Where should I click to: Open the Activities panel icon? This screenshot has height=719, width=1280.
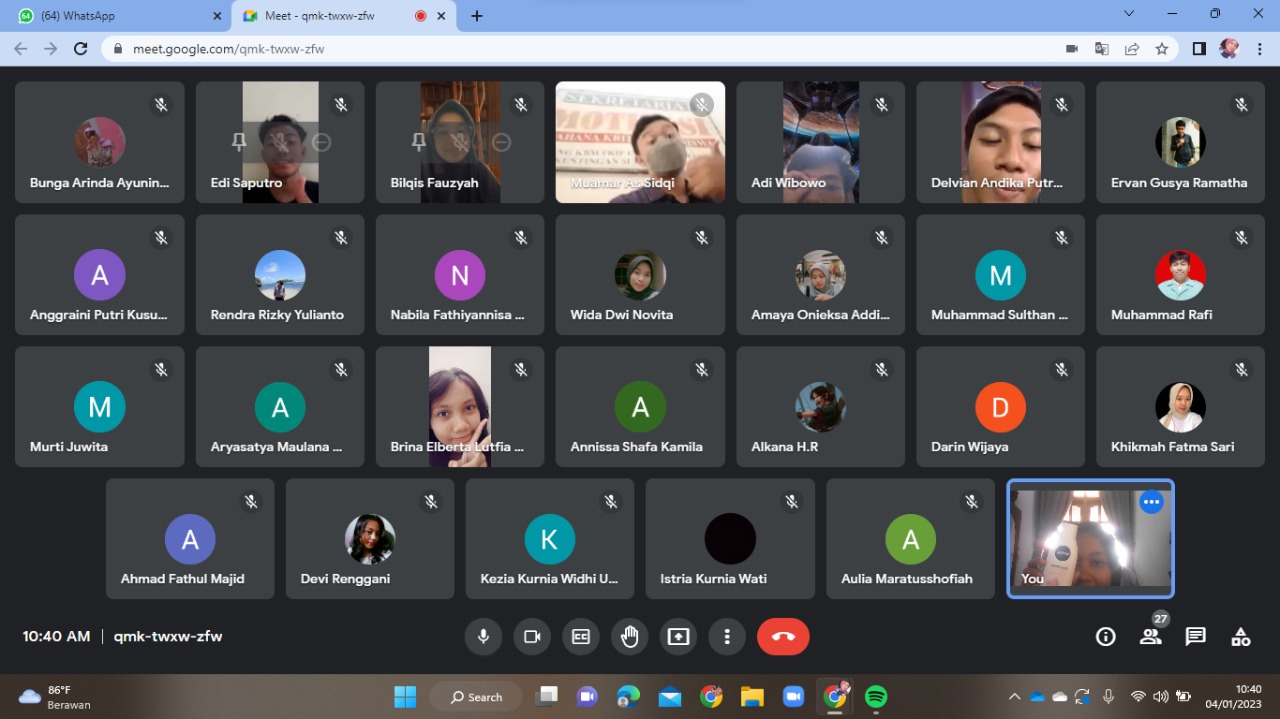point(1240,637)
